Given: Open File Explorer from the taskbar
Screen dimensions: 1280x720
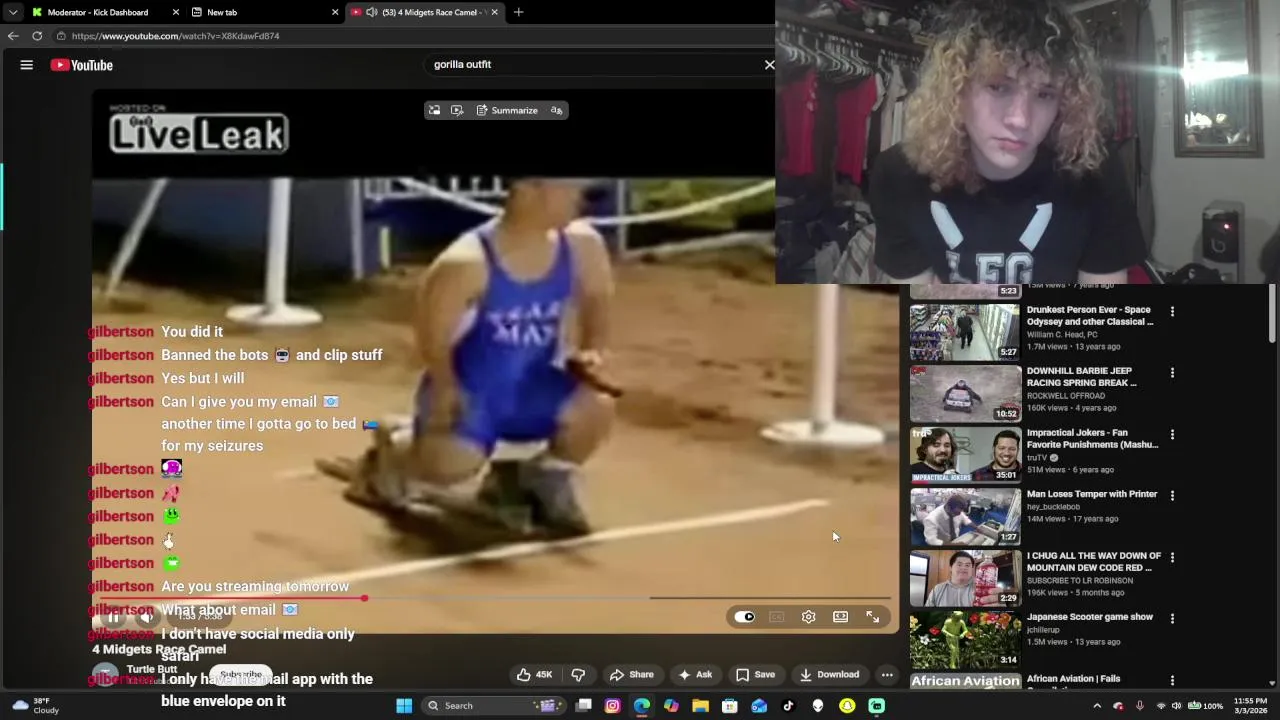Looking at the screenshot, I should point(700,706).
